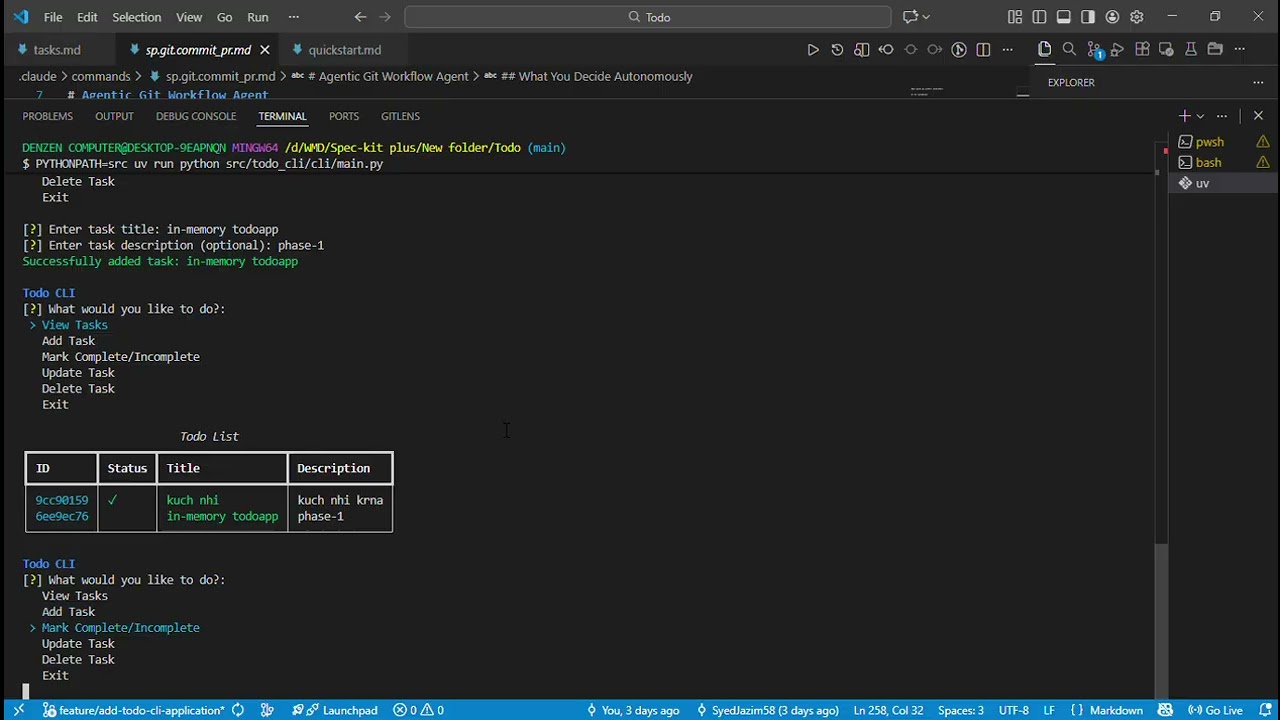Switch to quickstart.md editor tab
Image resolution: width=1280 pixels, height=720 pixels.
point(345,50)
